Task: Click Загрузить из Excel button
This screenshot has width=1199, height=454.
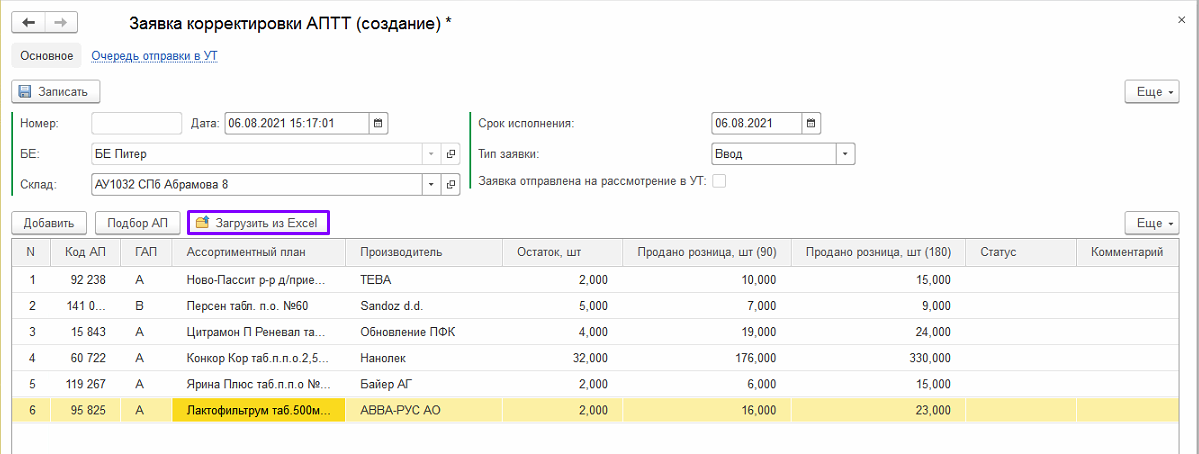Action: [x=258, y=222]
